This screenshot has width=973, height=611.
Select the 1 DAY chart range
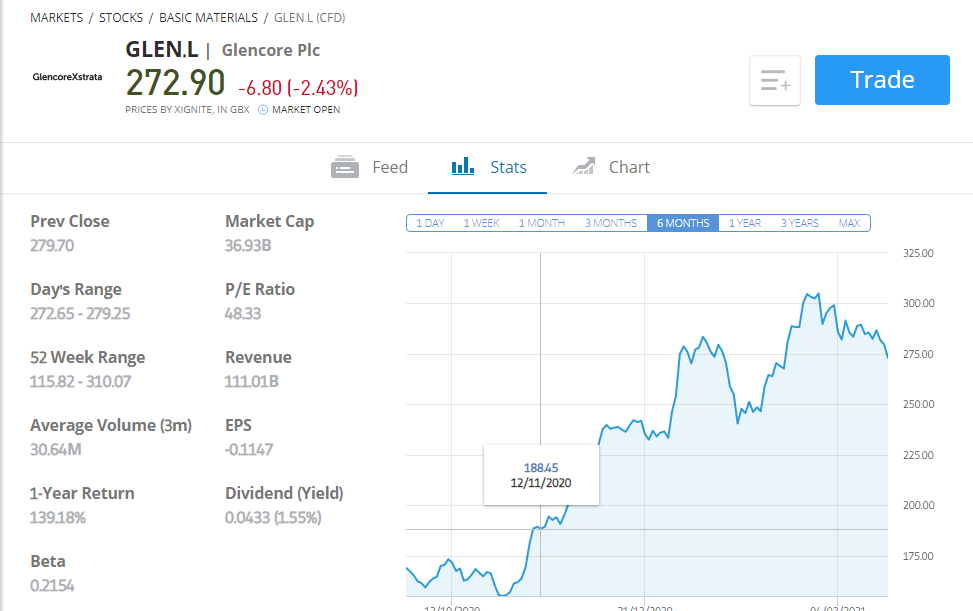pyautogui.click(x=430, y=223)
